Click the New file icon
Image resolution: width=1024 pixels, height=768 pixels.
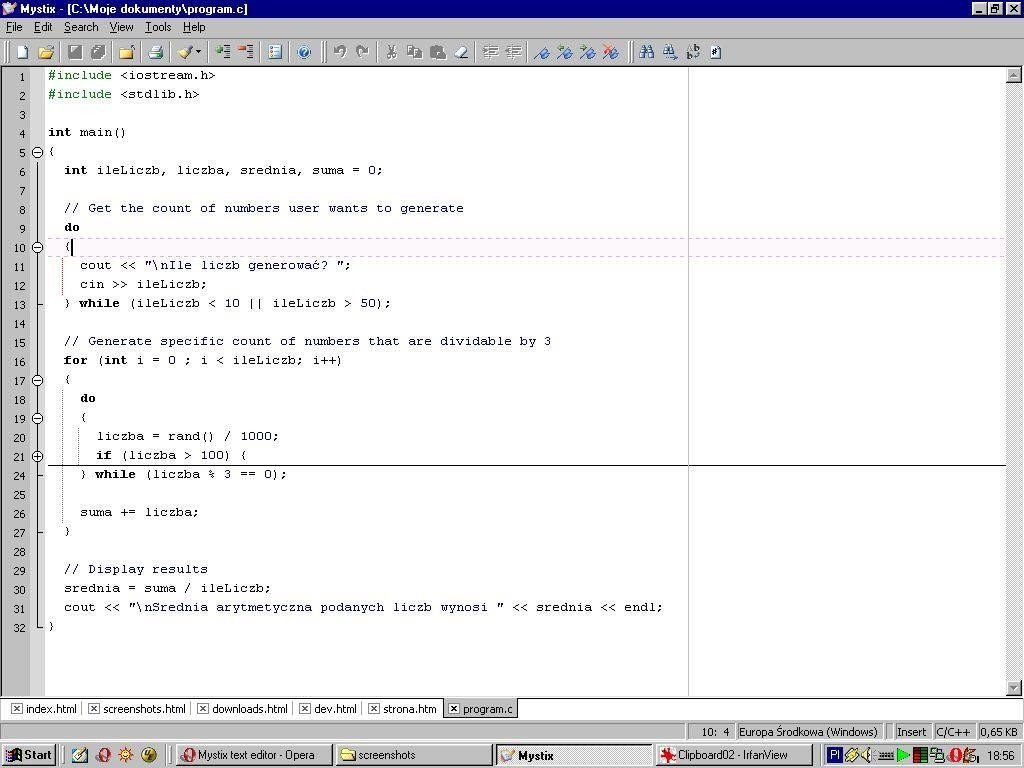pos(22,52)
